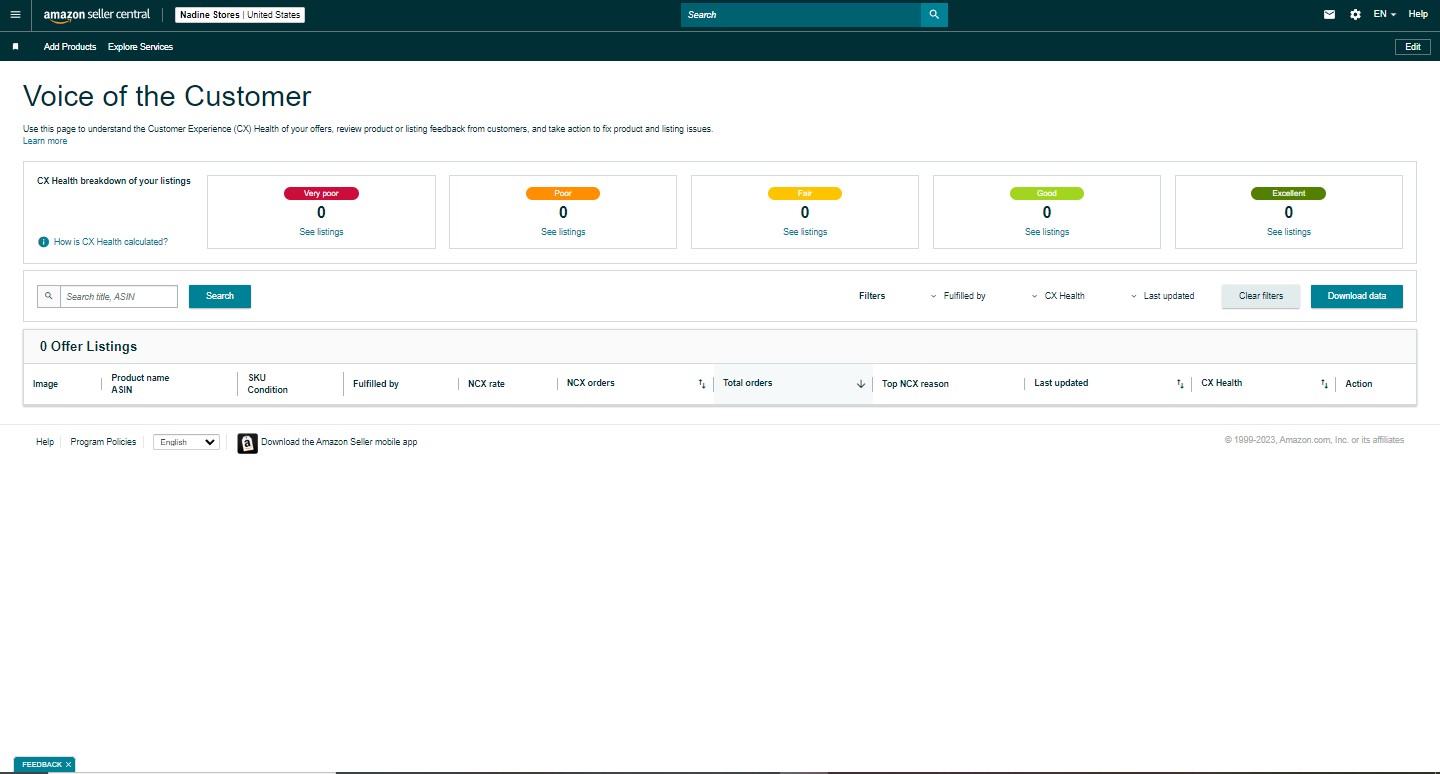The image size is (1440, 774).
Task: Switch store via Nadine Stores selector
Action: point(240,15)
